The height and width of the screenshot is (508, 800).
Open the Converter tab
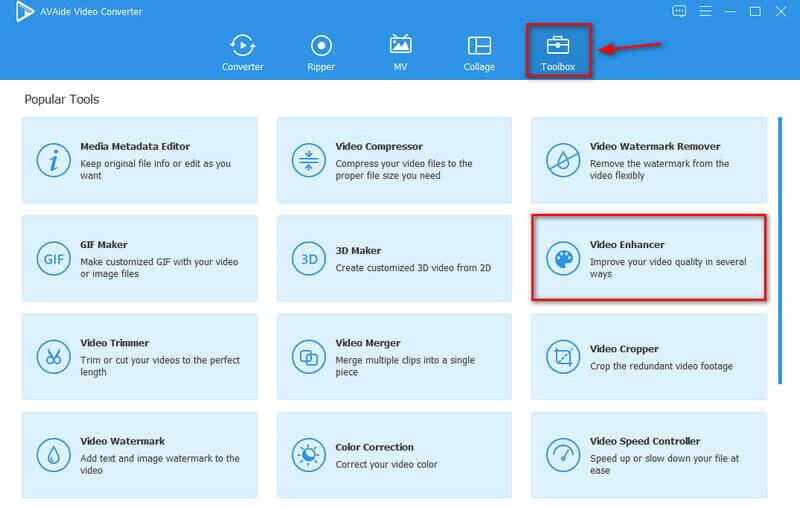pyautogui.click(x=242, y=53)
